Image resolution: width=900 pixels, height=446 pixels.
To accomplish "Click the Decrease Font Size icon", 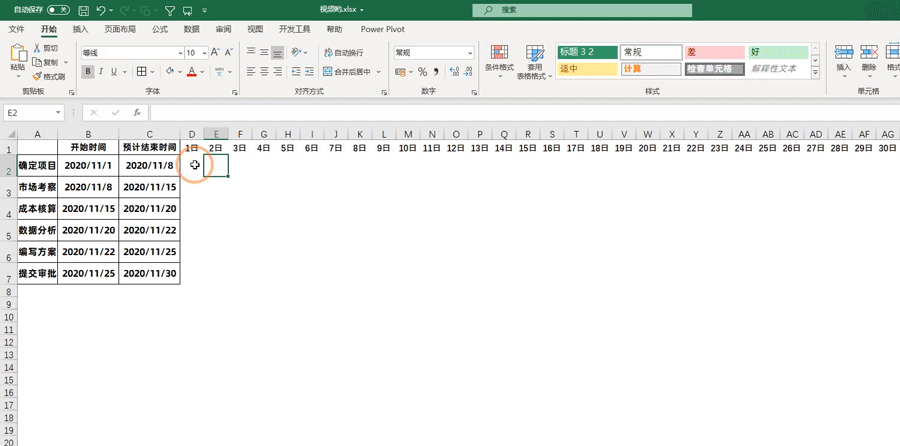I will pyautogui.click(x=228, y=52).
